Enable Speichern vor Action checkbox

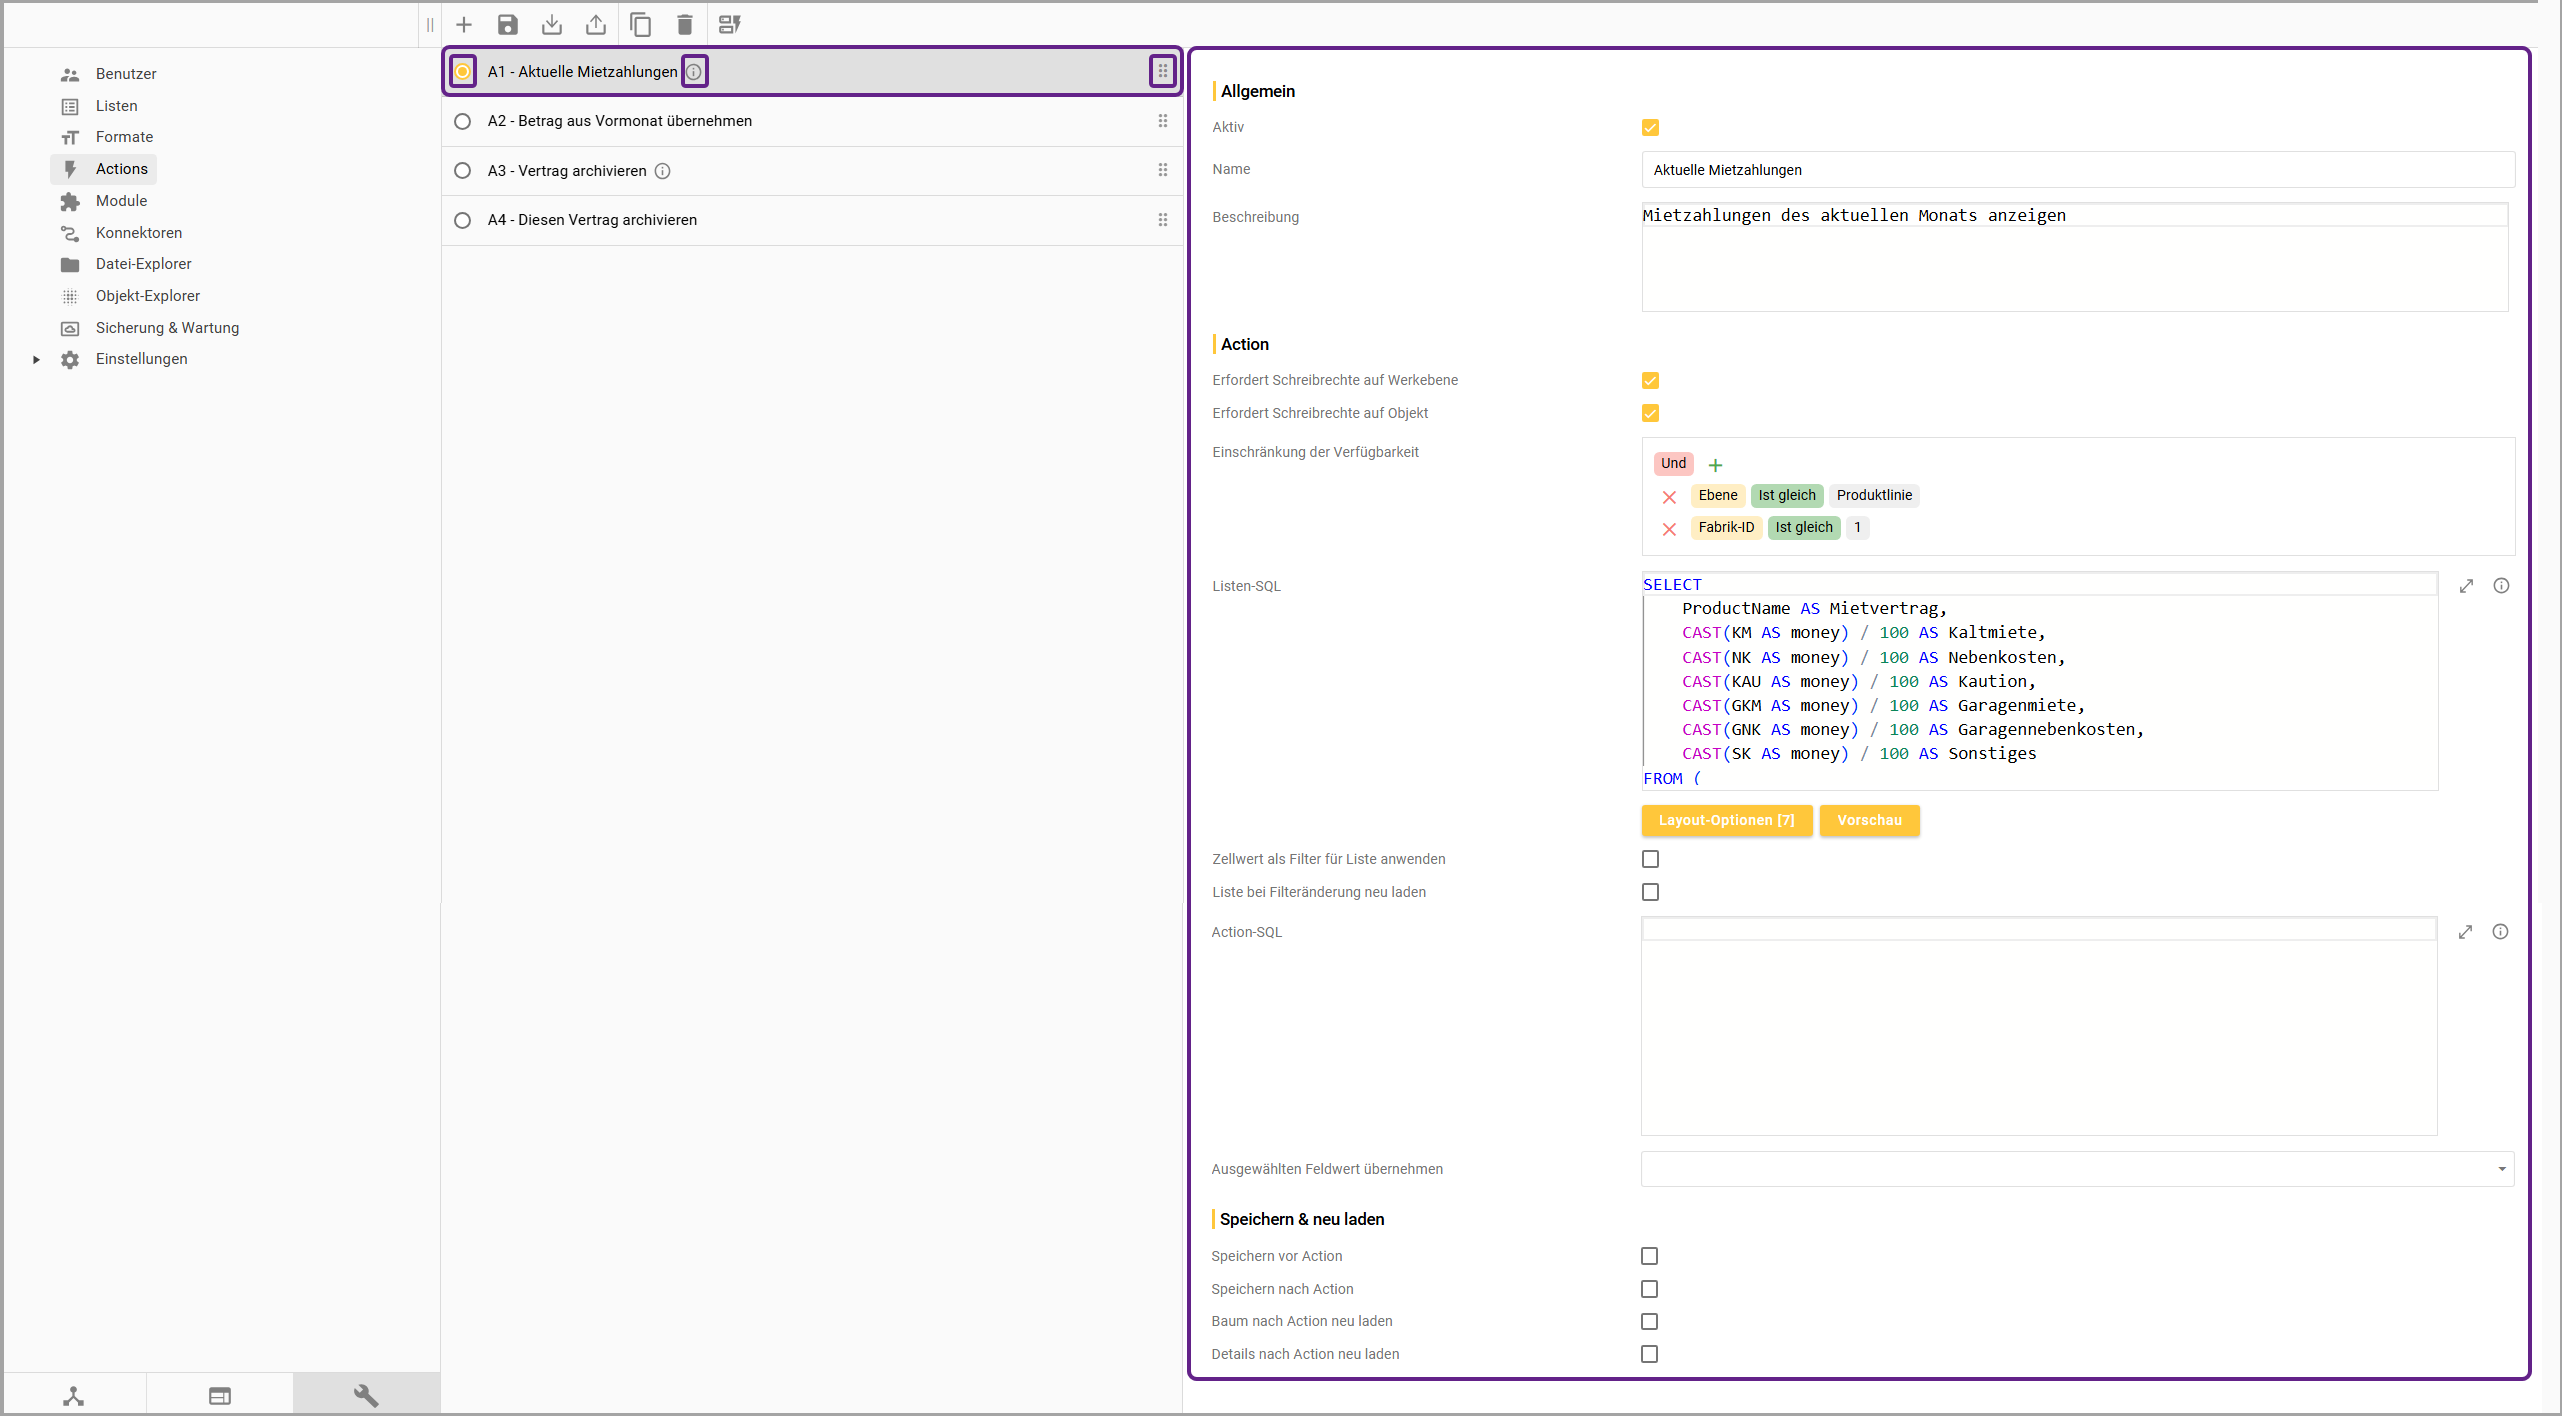tap(1649, 1256)
